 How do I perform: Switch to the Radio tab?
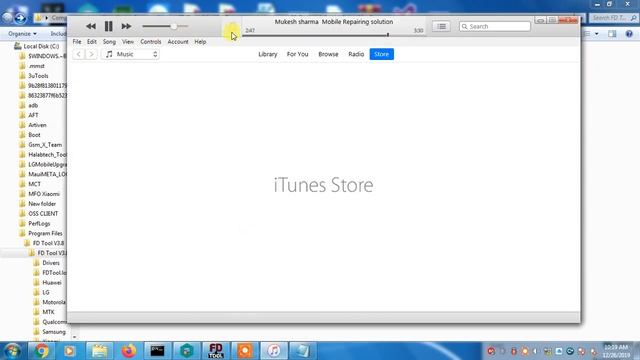pyautogui.click(x=356, y=54)
